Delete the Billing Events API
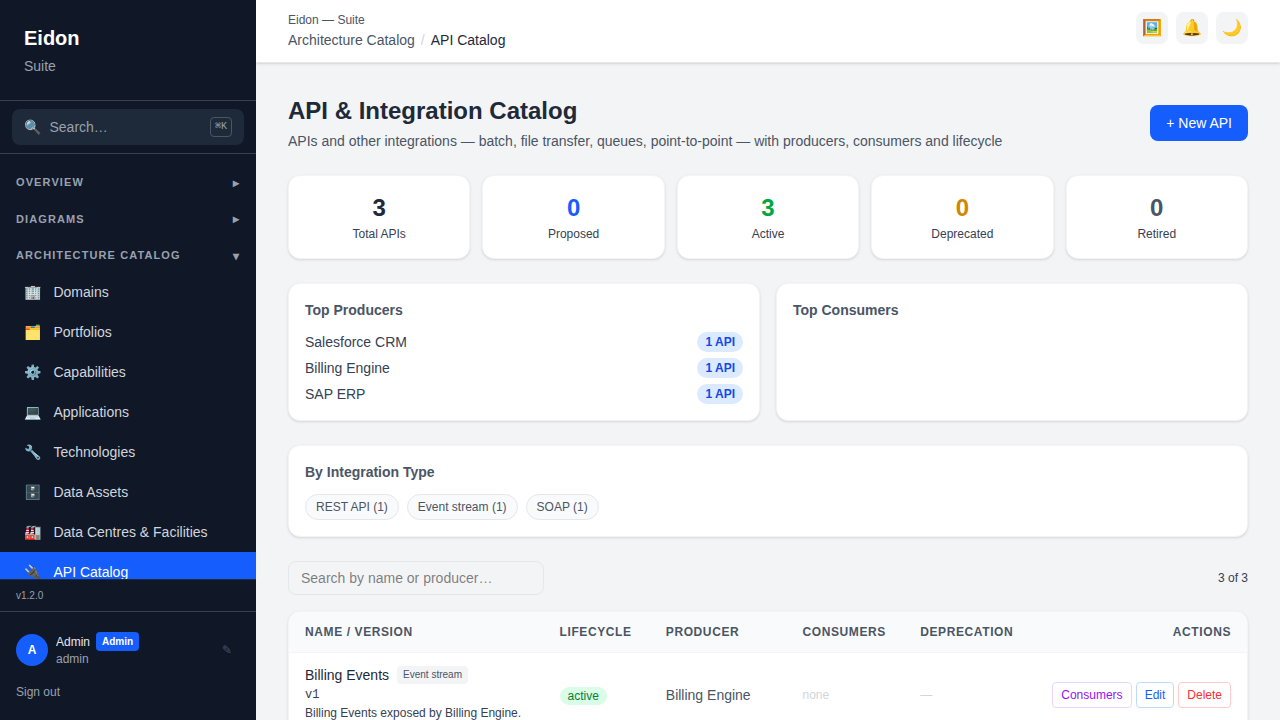This screenshot has width=1280, height=720. tap(1204, 695)
